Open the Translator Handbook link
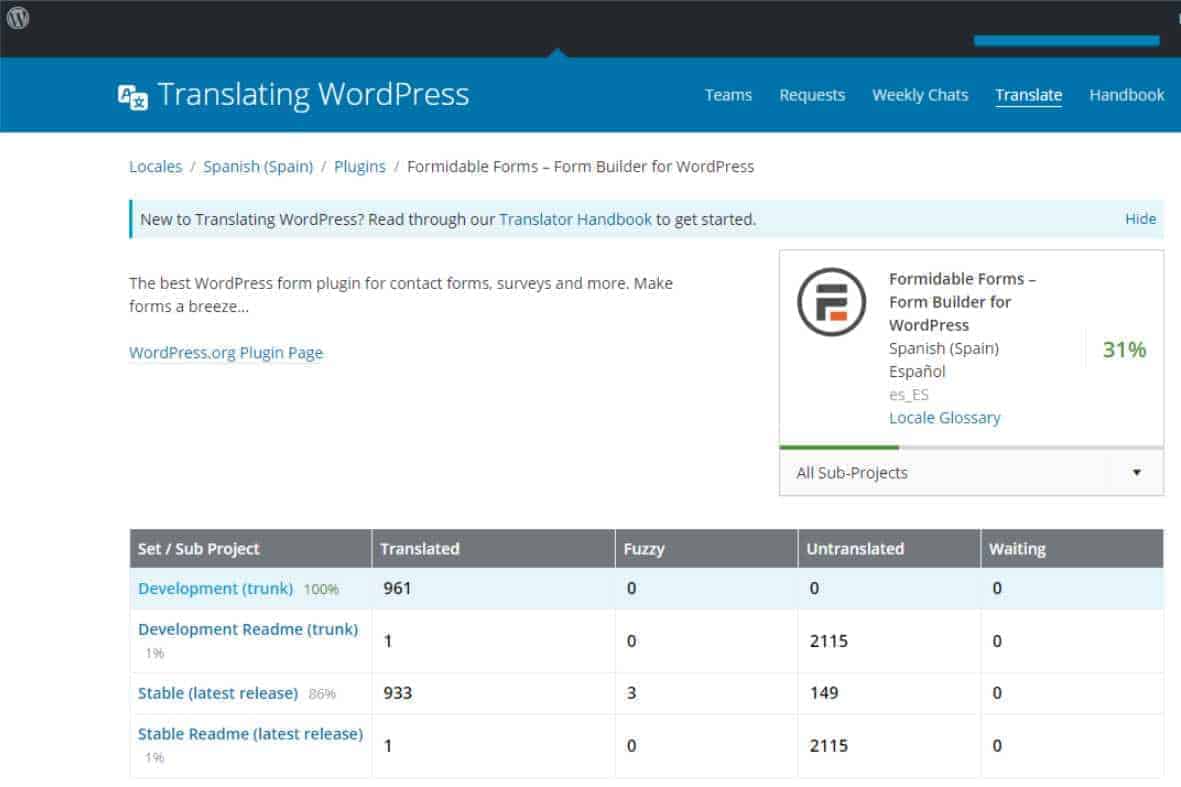The width and height of the screenshot is (1181, 787). (x=575, y=219)
